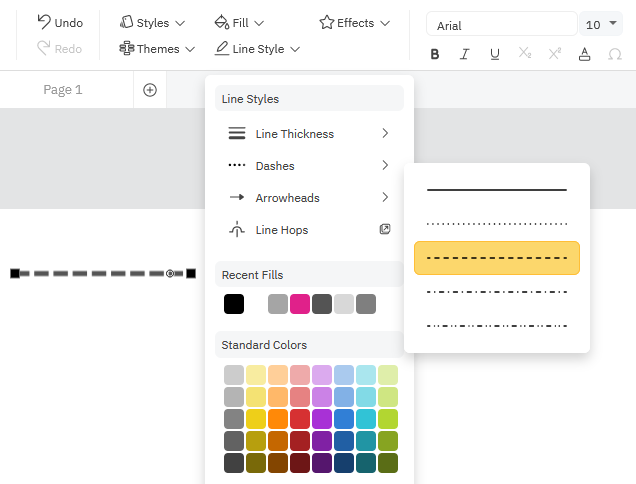
Task: Add a new page with plus icon
Action: [150, 90]
